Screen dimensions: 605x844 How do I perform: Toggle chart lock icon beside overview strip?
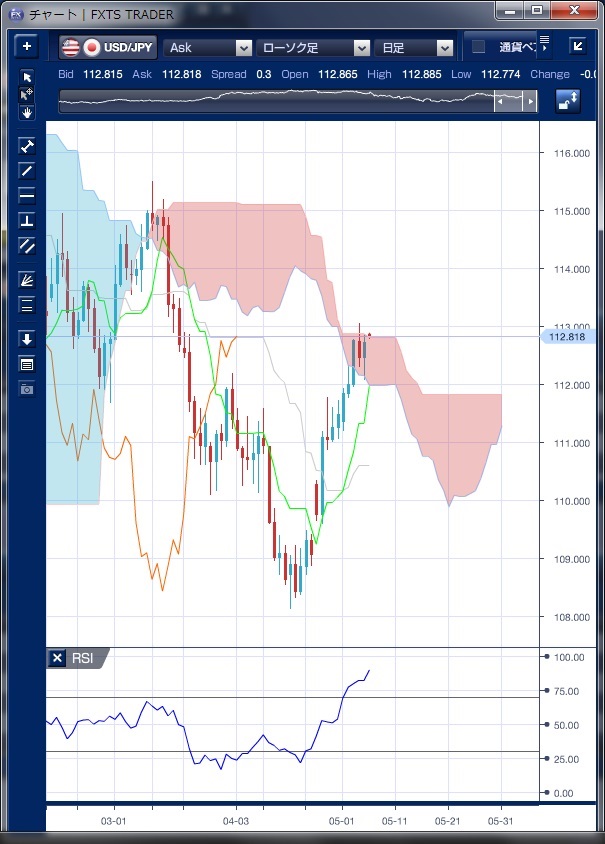pos(568,101)
